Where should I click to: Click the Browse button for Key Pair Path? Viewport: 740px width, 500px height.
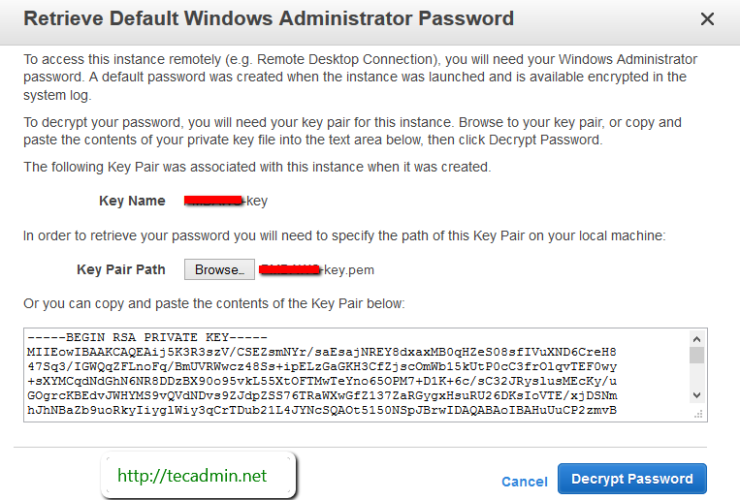coord(218,270)
